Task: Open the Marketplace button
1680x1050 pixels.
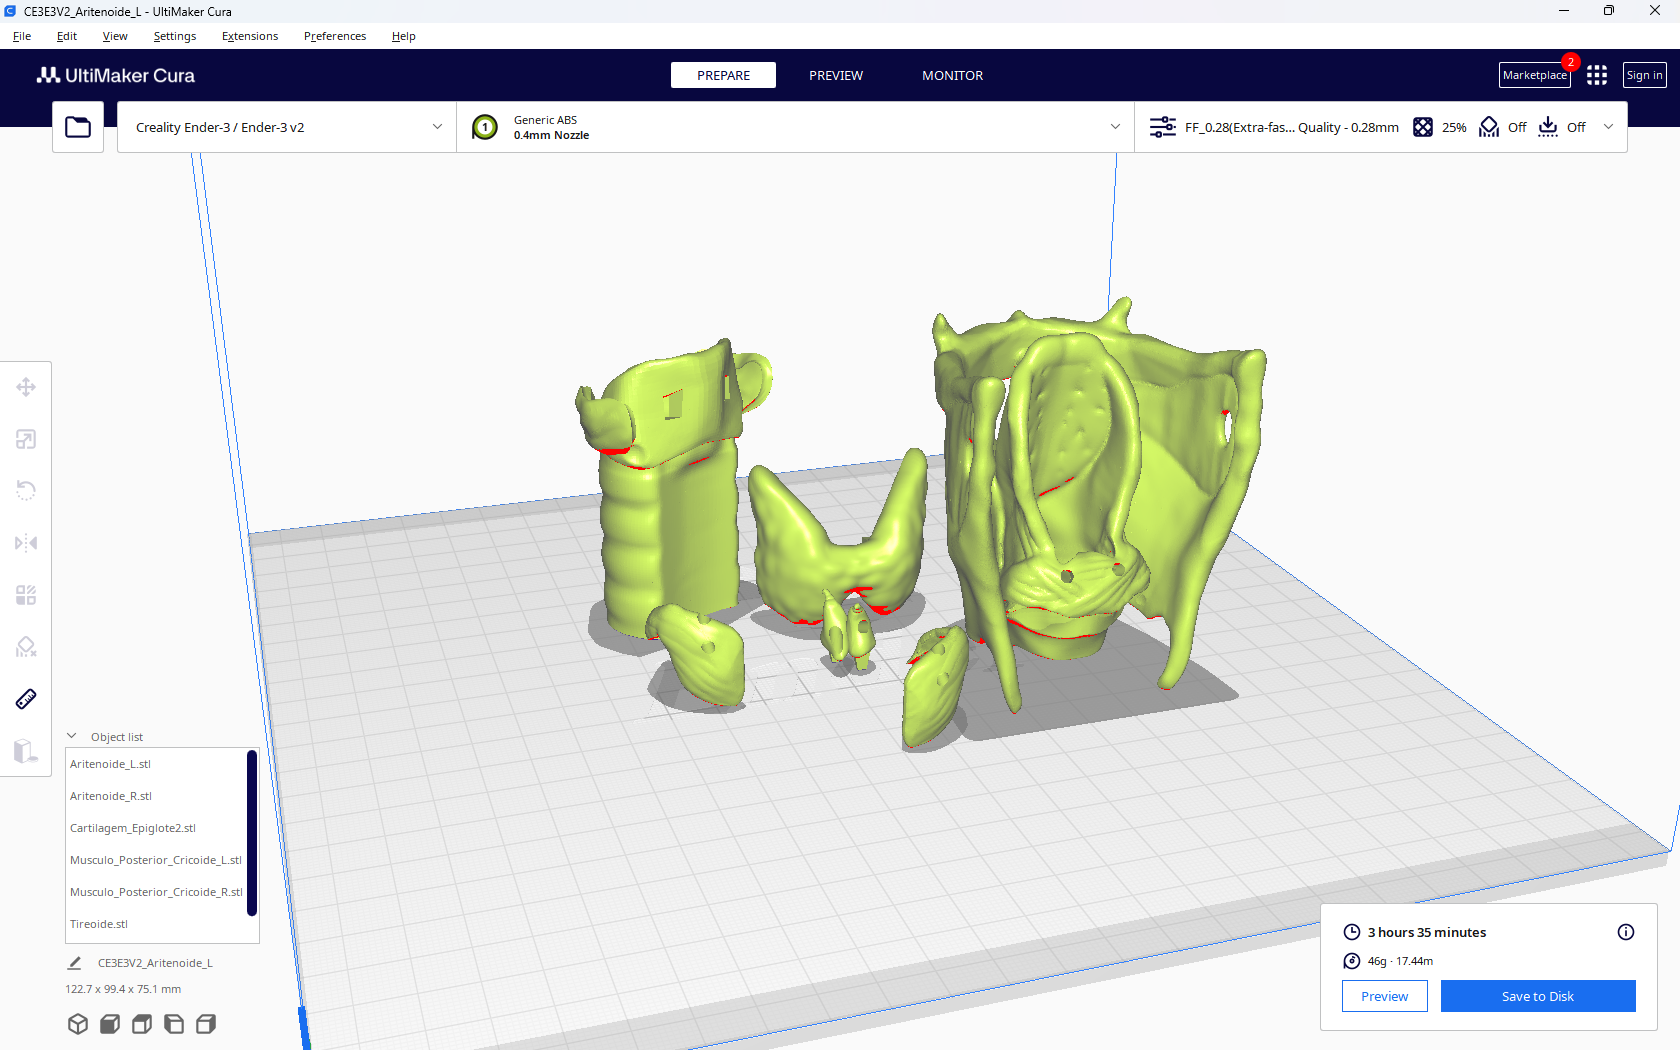Action: 1535,75
